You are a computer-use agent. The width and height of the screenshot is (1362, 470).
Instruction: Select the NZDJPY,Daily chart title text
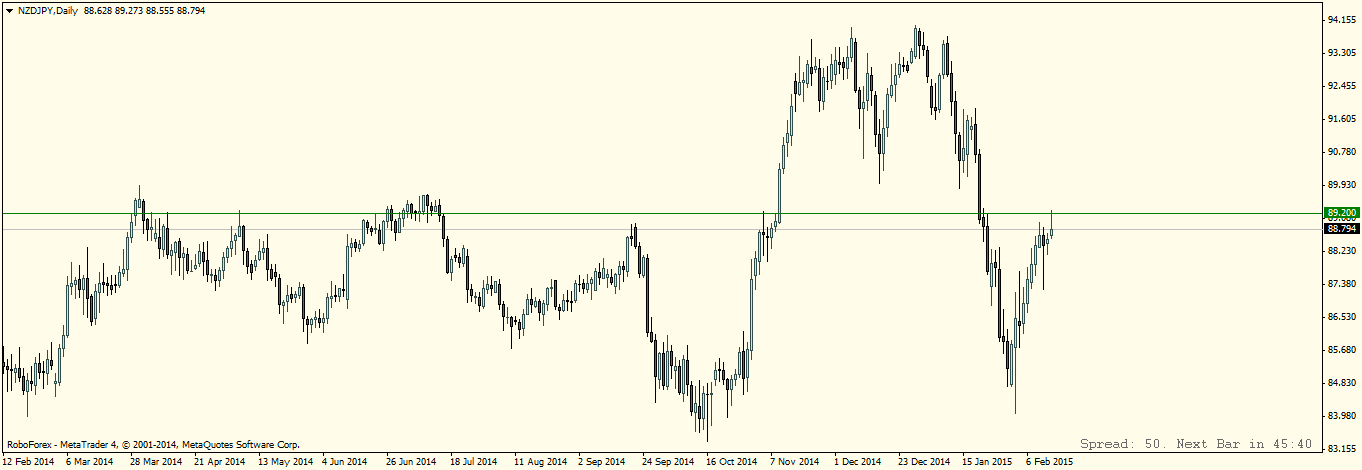pos(49,10)
